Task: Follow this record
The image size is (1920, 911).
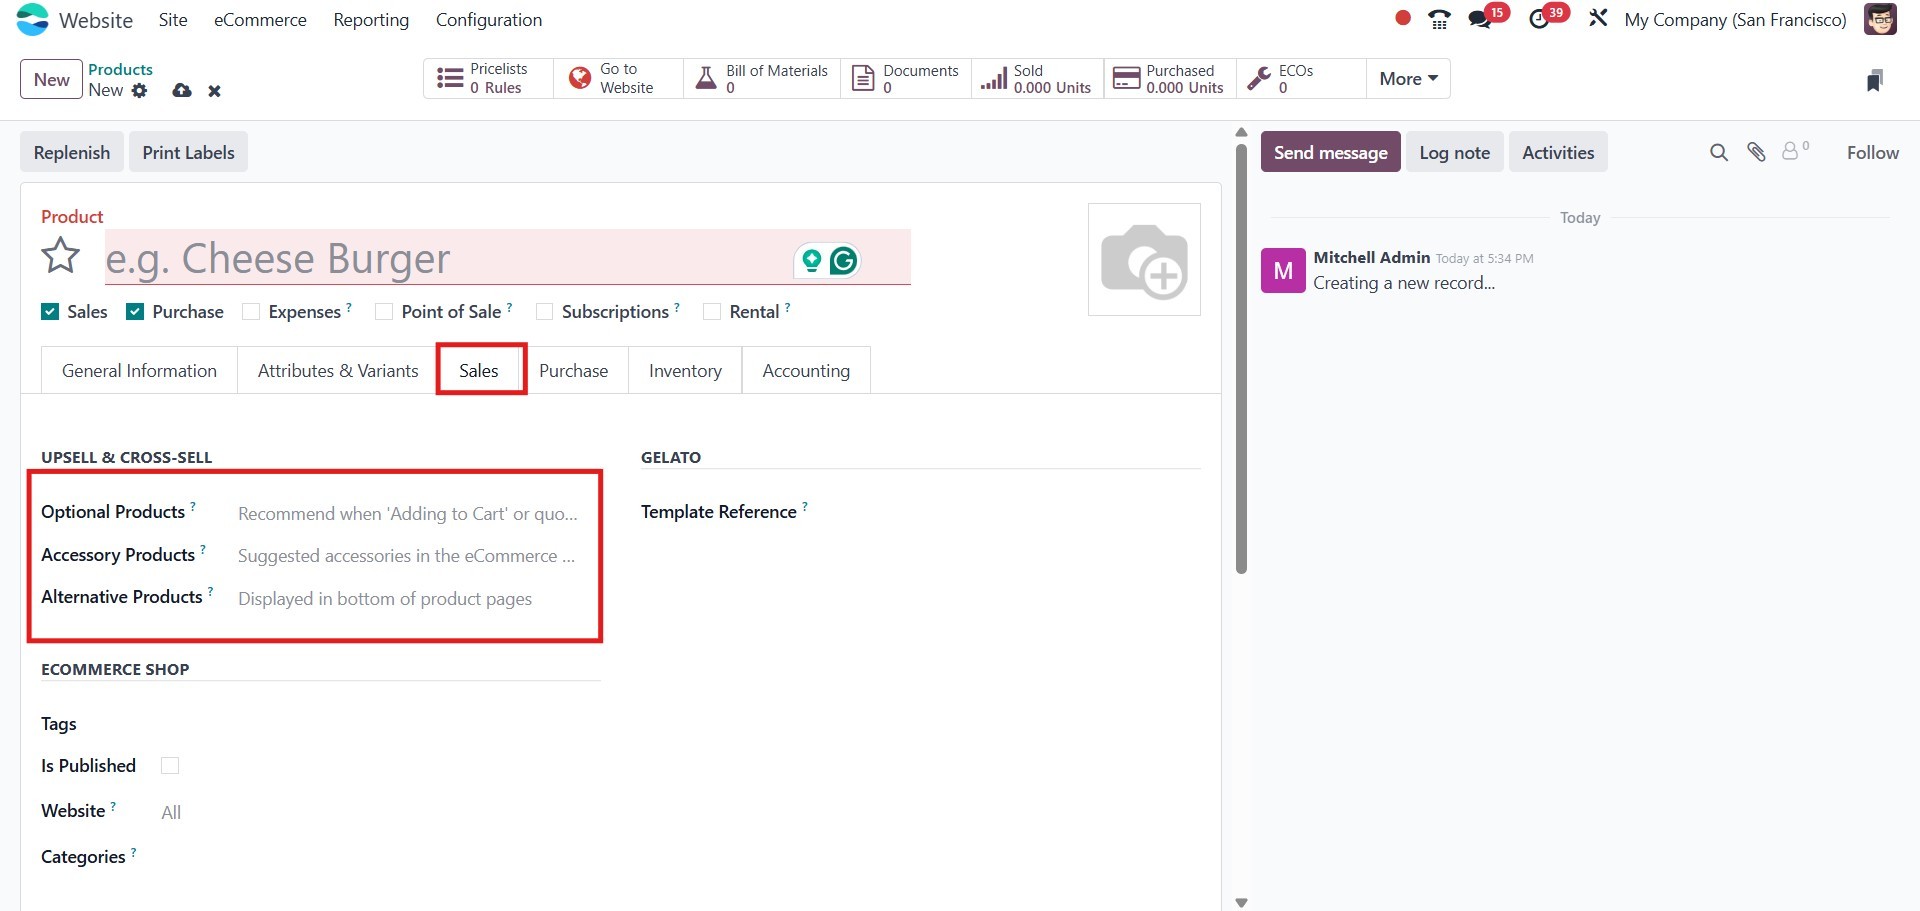Action: [x=1872, y=152]
